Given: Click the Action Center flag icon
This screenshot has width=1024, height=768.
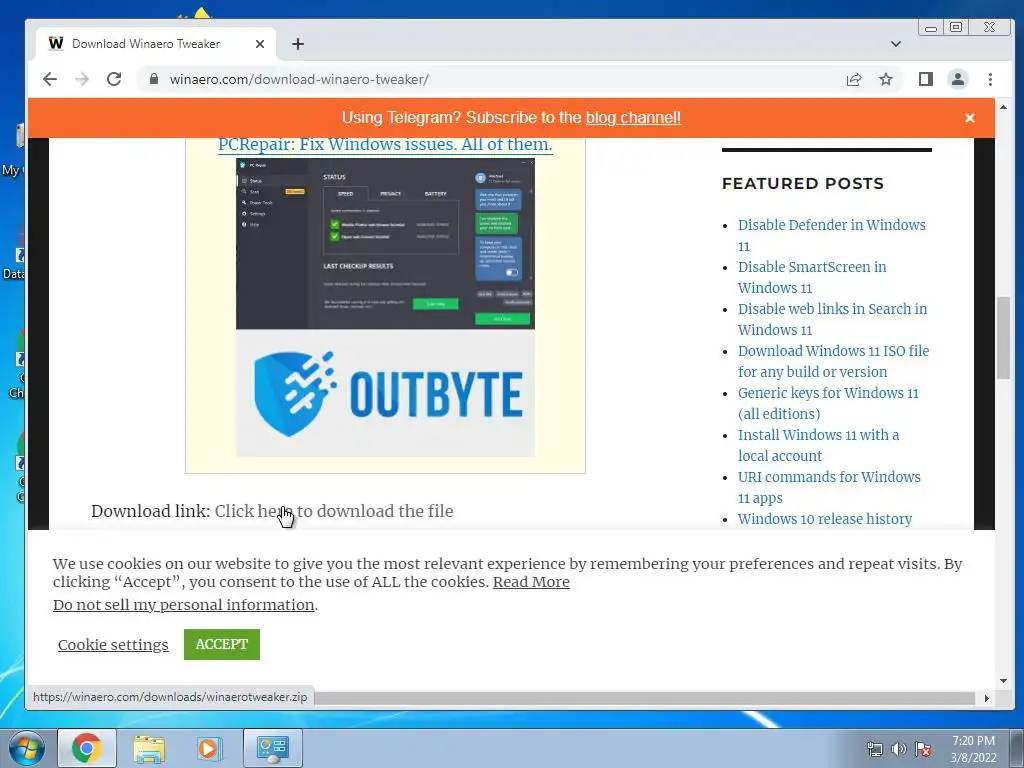Looking at the screenshot, I should click(923, 749).
